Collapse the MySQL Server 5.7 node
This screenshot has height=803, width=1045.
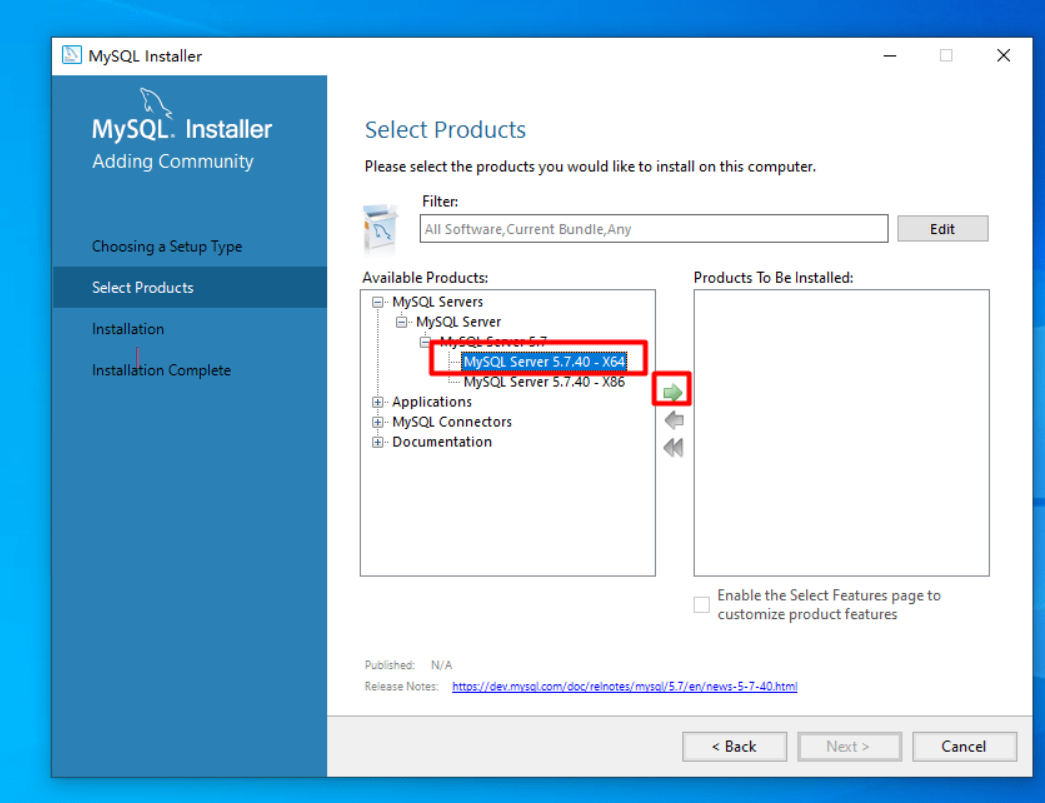point(425,342)
